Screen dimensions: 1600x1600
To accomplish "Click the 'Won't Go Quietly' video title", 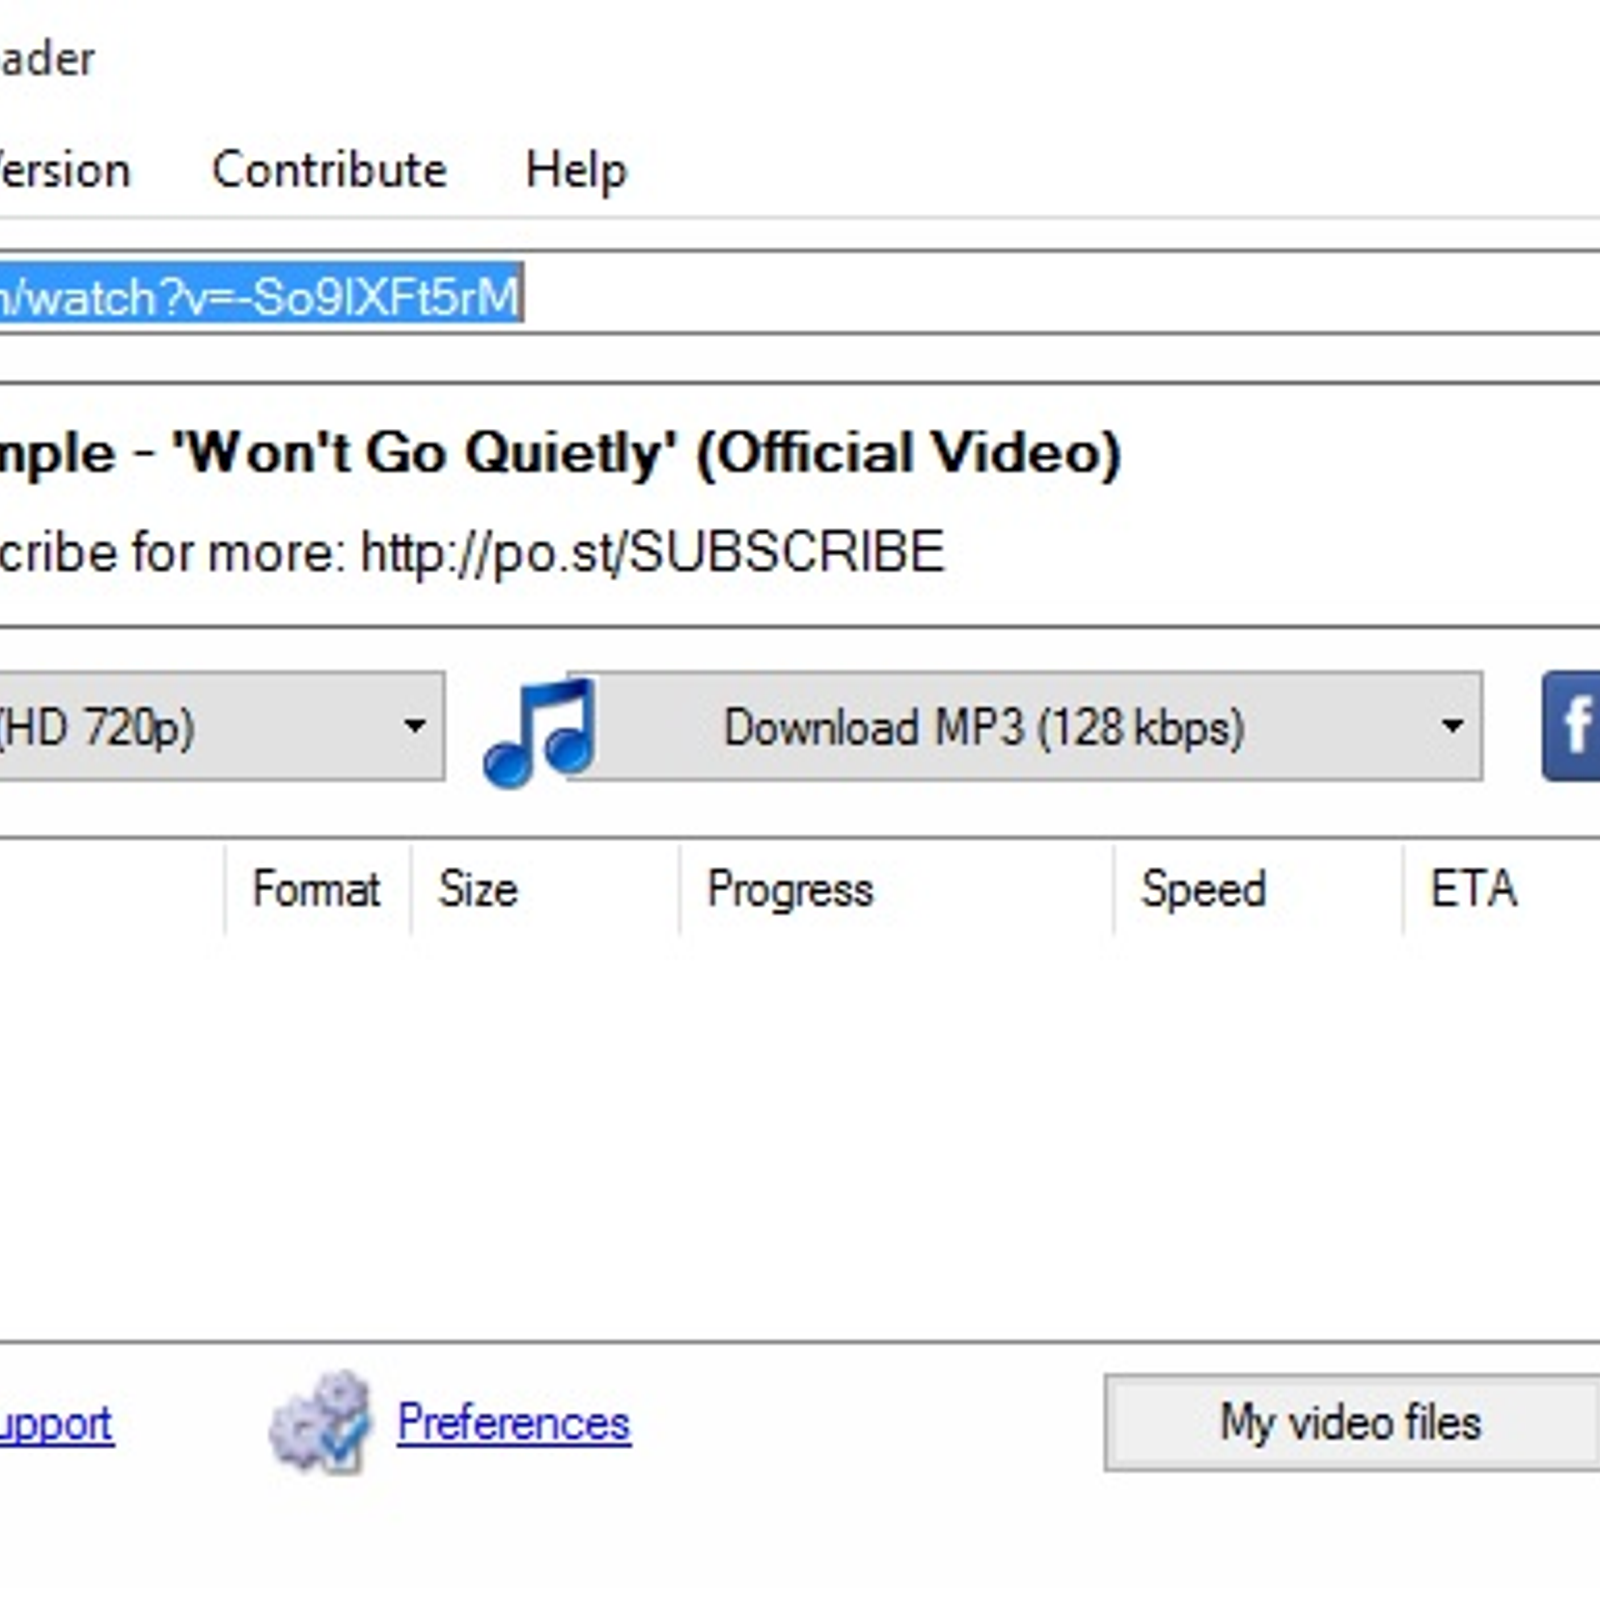I will tap(560, 453).
